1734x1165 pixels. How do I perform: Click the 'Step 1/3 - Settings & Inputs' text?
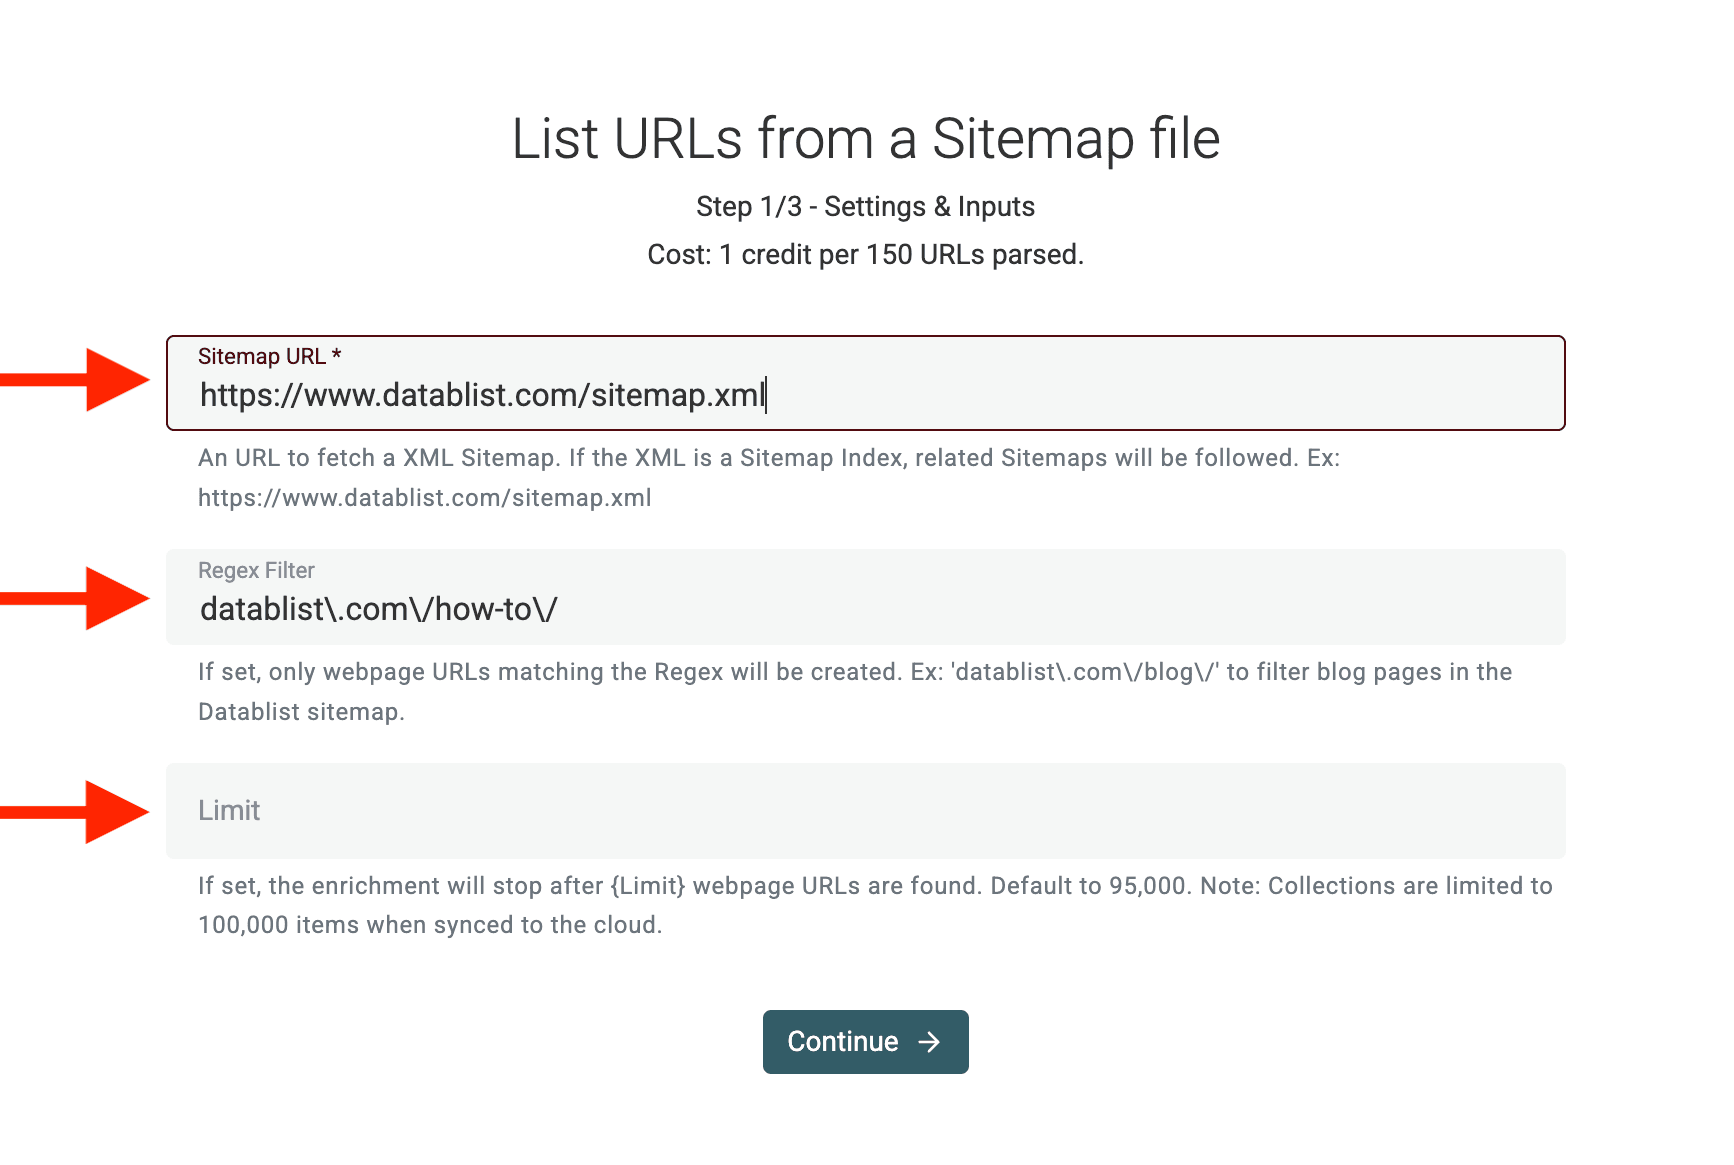866,207
